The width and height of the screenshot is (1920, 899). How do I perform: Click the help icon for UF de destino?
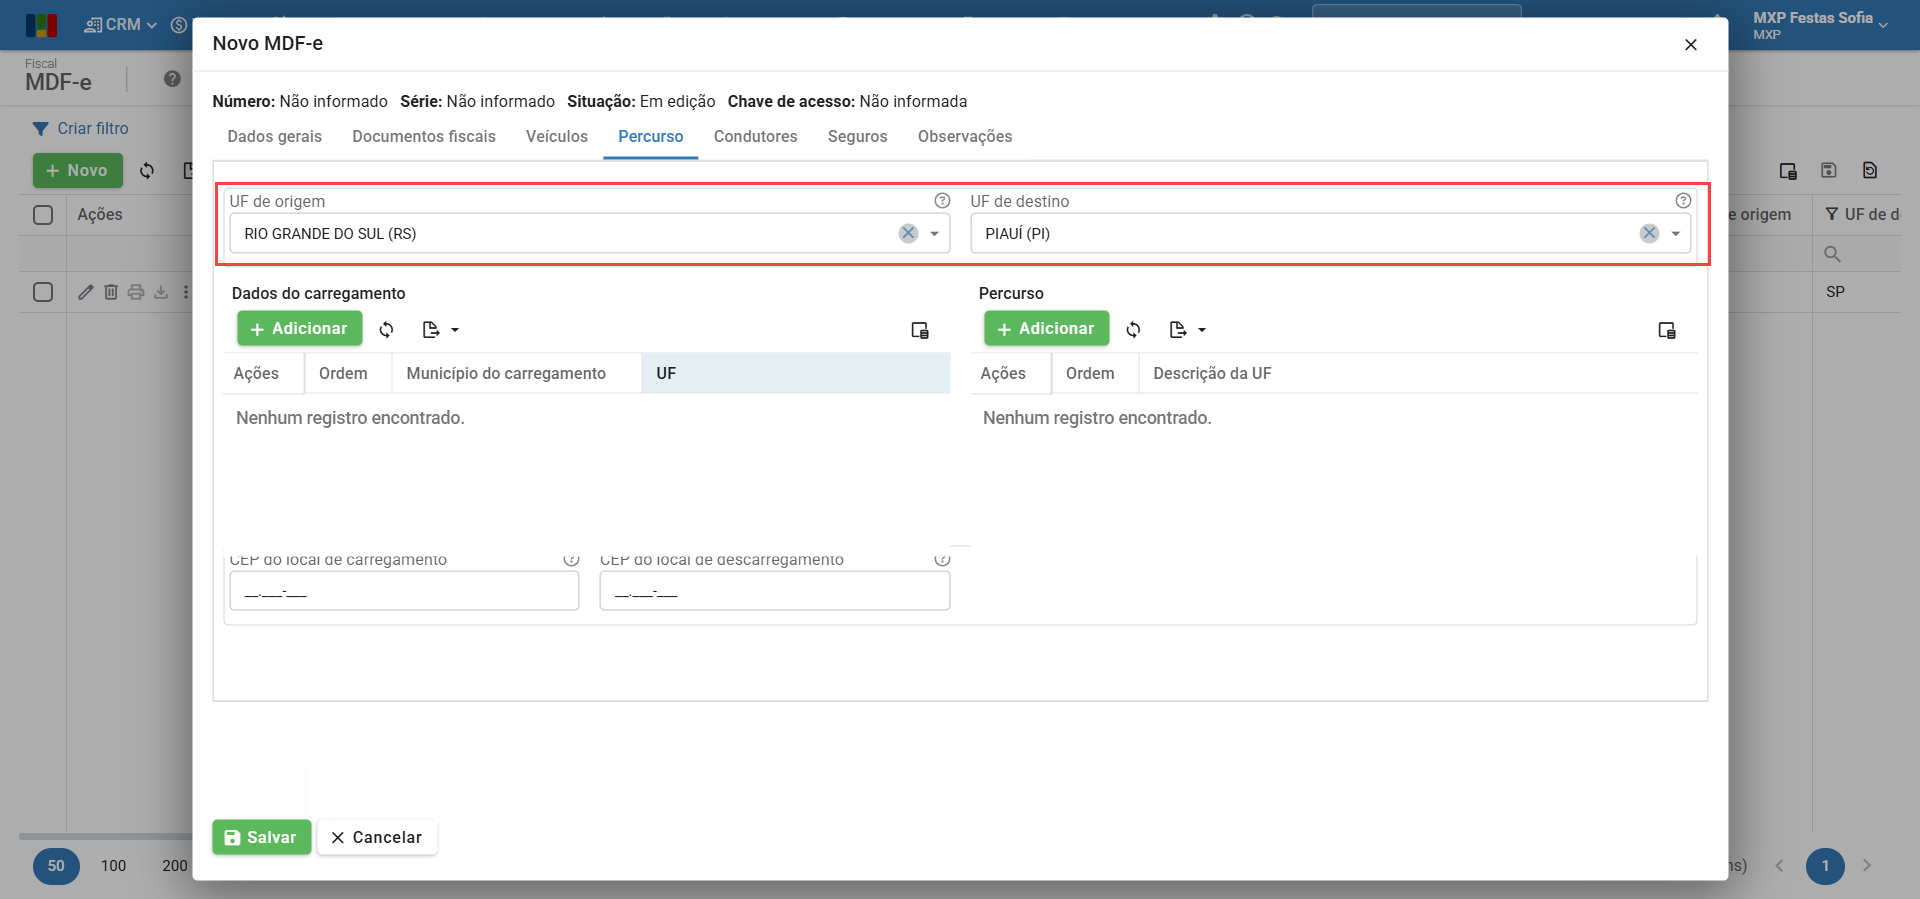pyautogui.click(x=1683, y=201)
